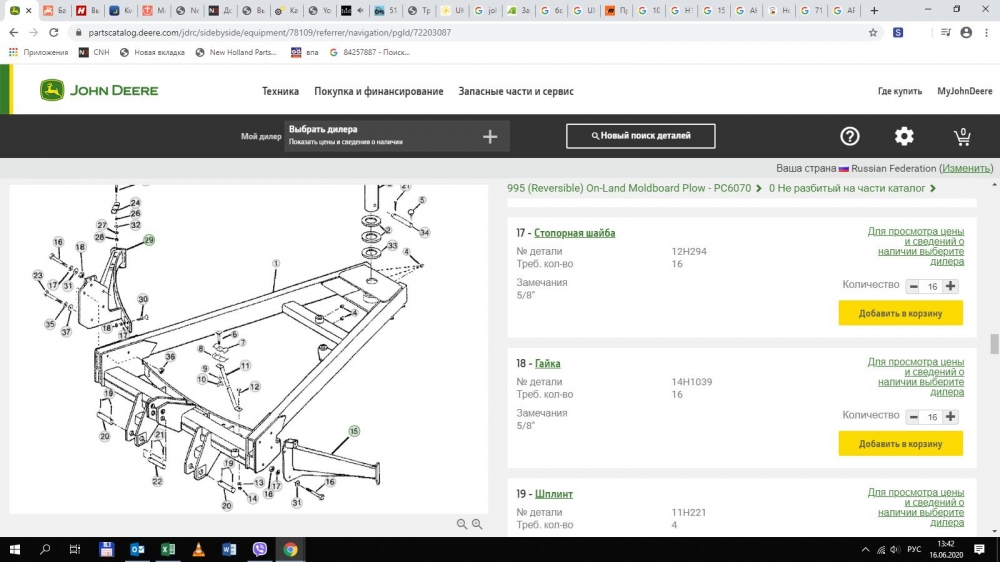
Task: Open Task View on the taskbar
Action: click(x=75, y=549)
